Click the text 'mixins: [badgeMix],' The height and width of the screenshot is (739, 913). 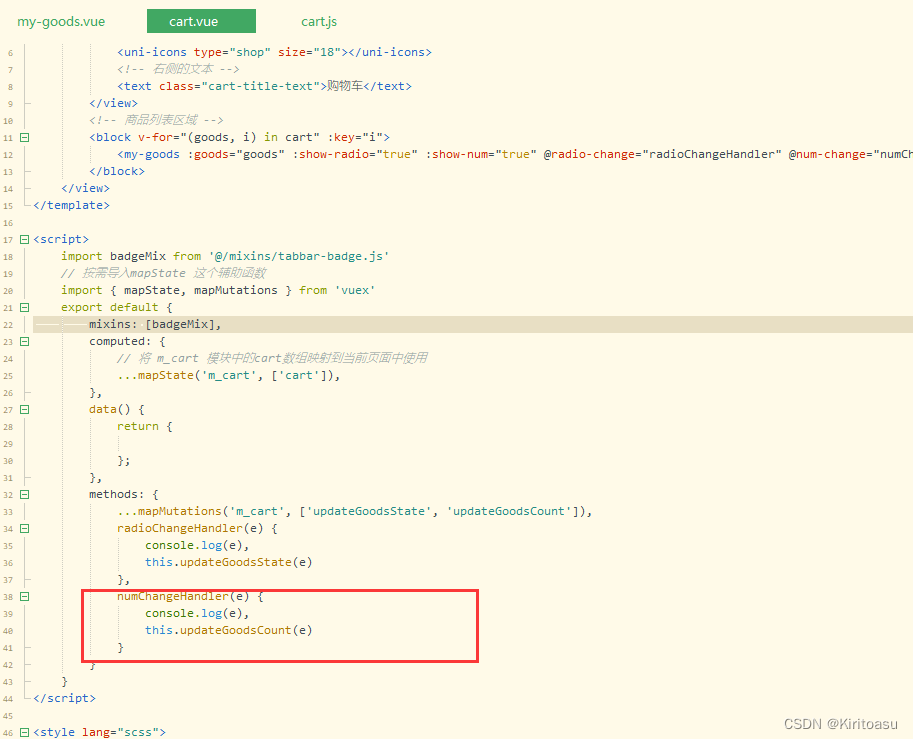tap(155, 324)
